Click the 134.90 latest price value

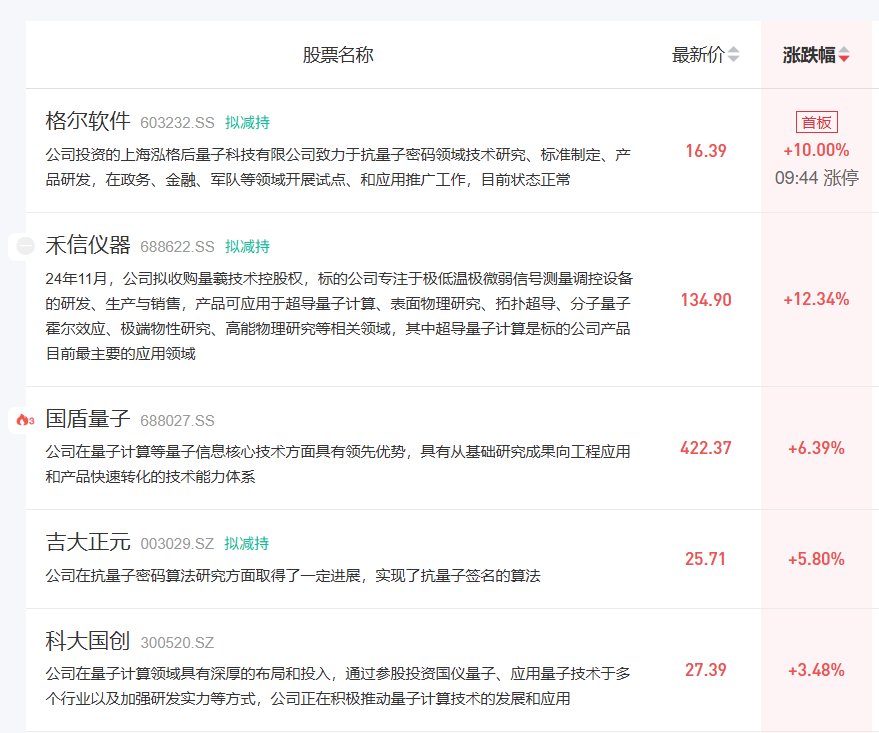click(x=706, y=300)
